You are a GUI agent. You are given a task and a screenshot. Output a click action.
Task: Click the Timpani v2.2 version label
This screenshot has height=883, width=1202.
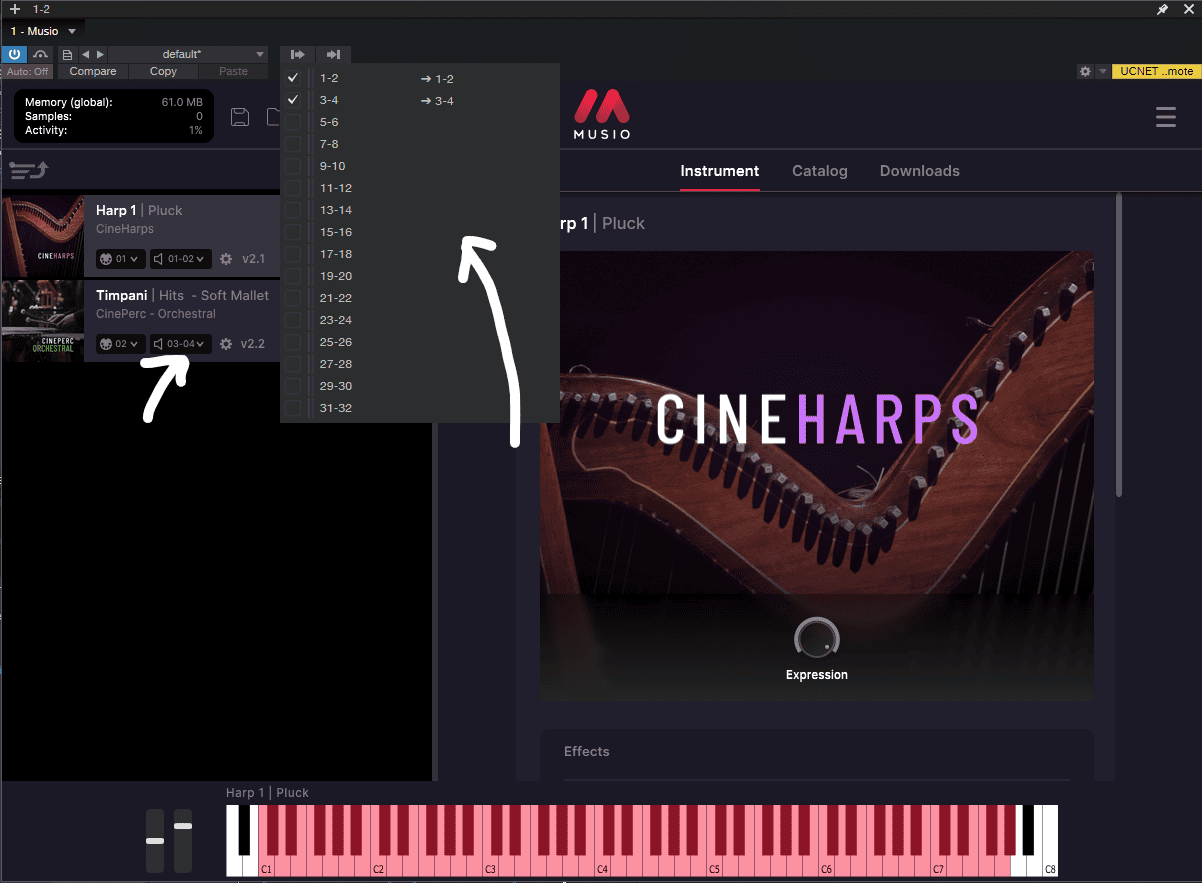pos(253,344)
